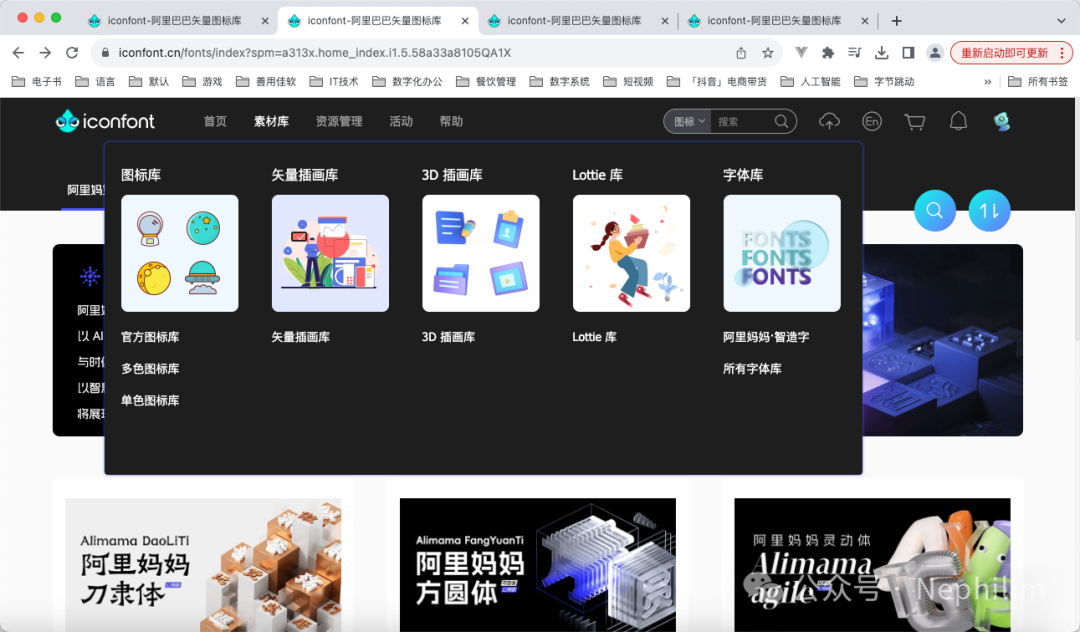Open the IT技术 bookmark folder
The width and height of the screenshot is (1080, 632).
[x=334, y=81]
